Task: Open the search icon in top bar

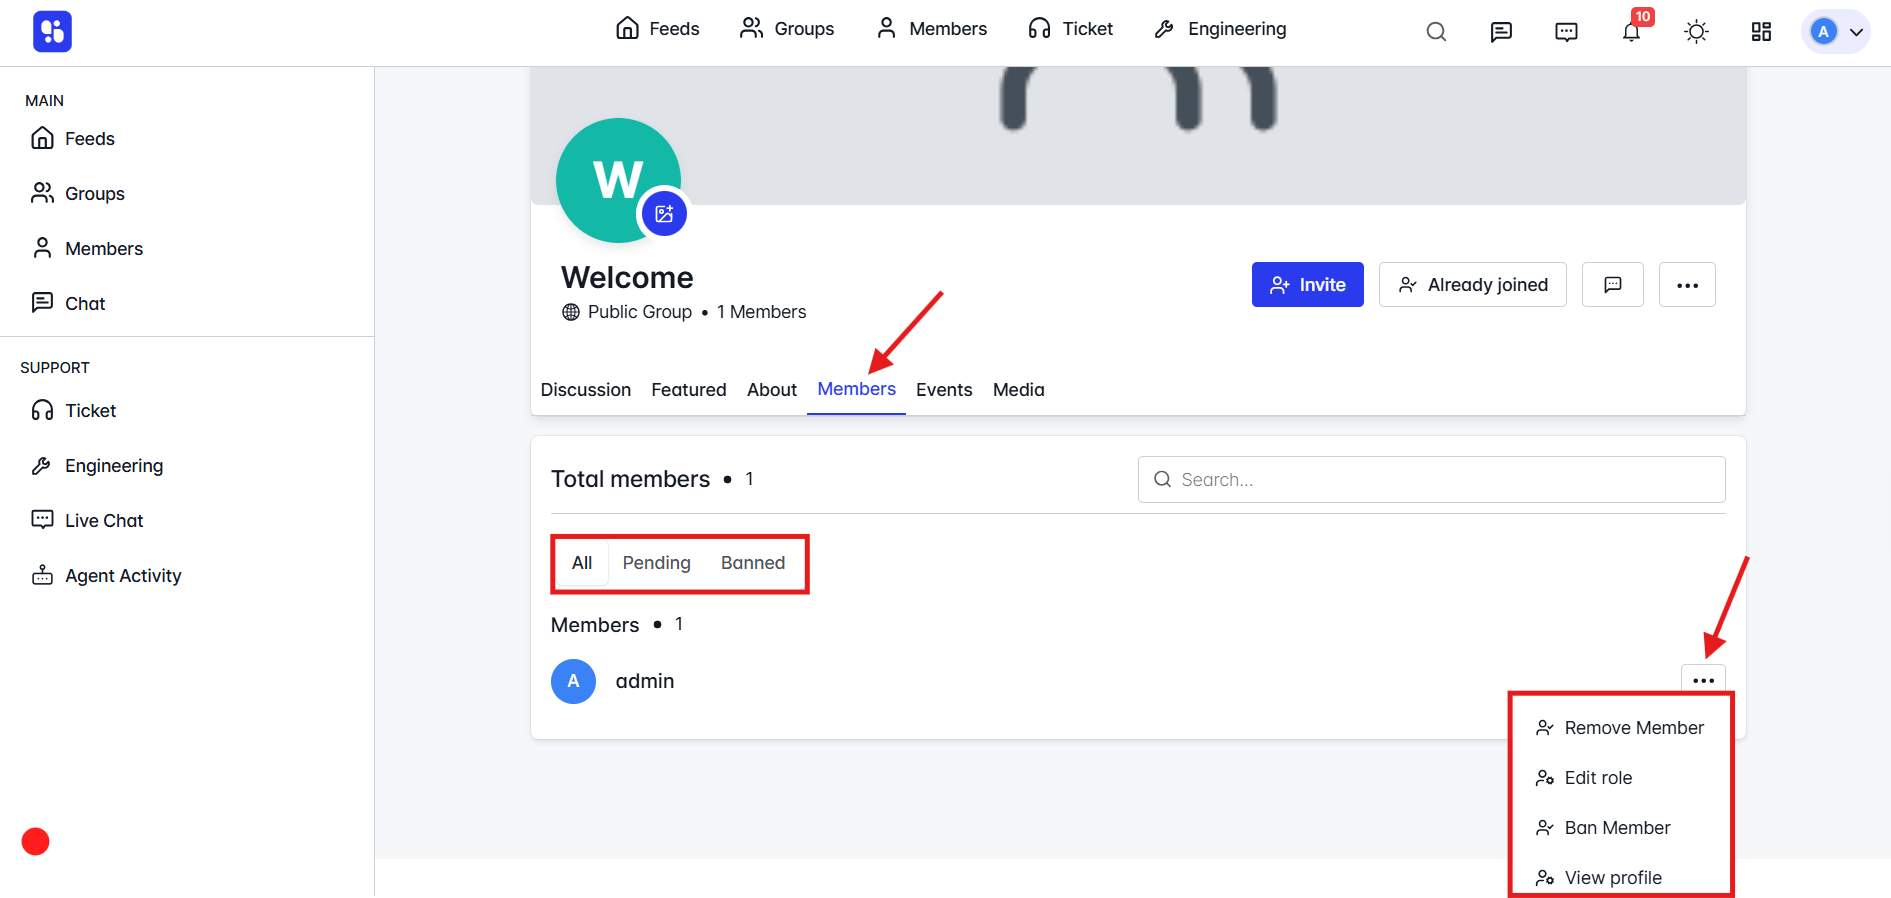Action: pos(1436,32)
